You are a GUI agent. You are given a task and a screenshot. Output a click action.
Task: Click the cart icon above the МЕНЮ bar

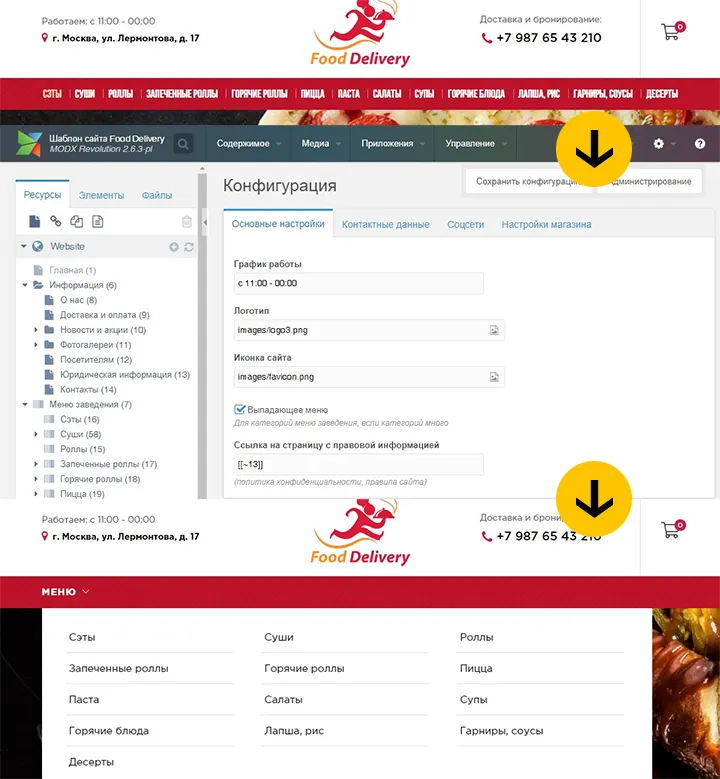tap(673, 529)
